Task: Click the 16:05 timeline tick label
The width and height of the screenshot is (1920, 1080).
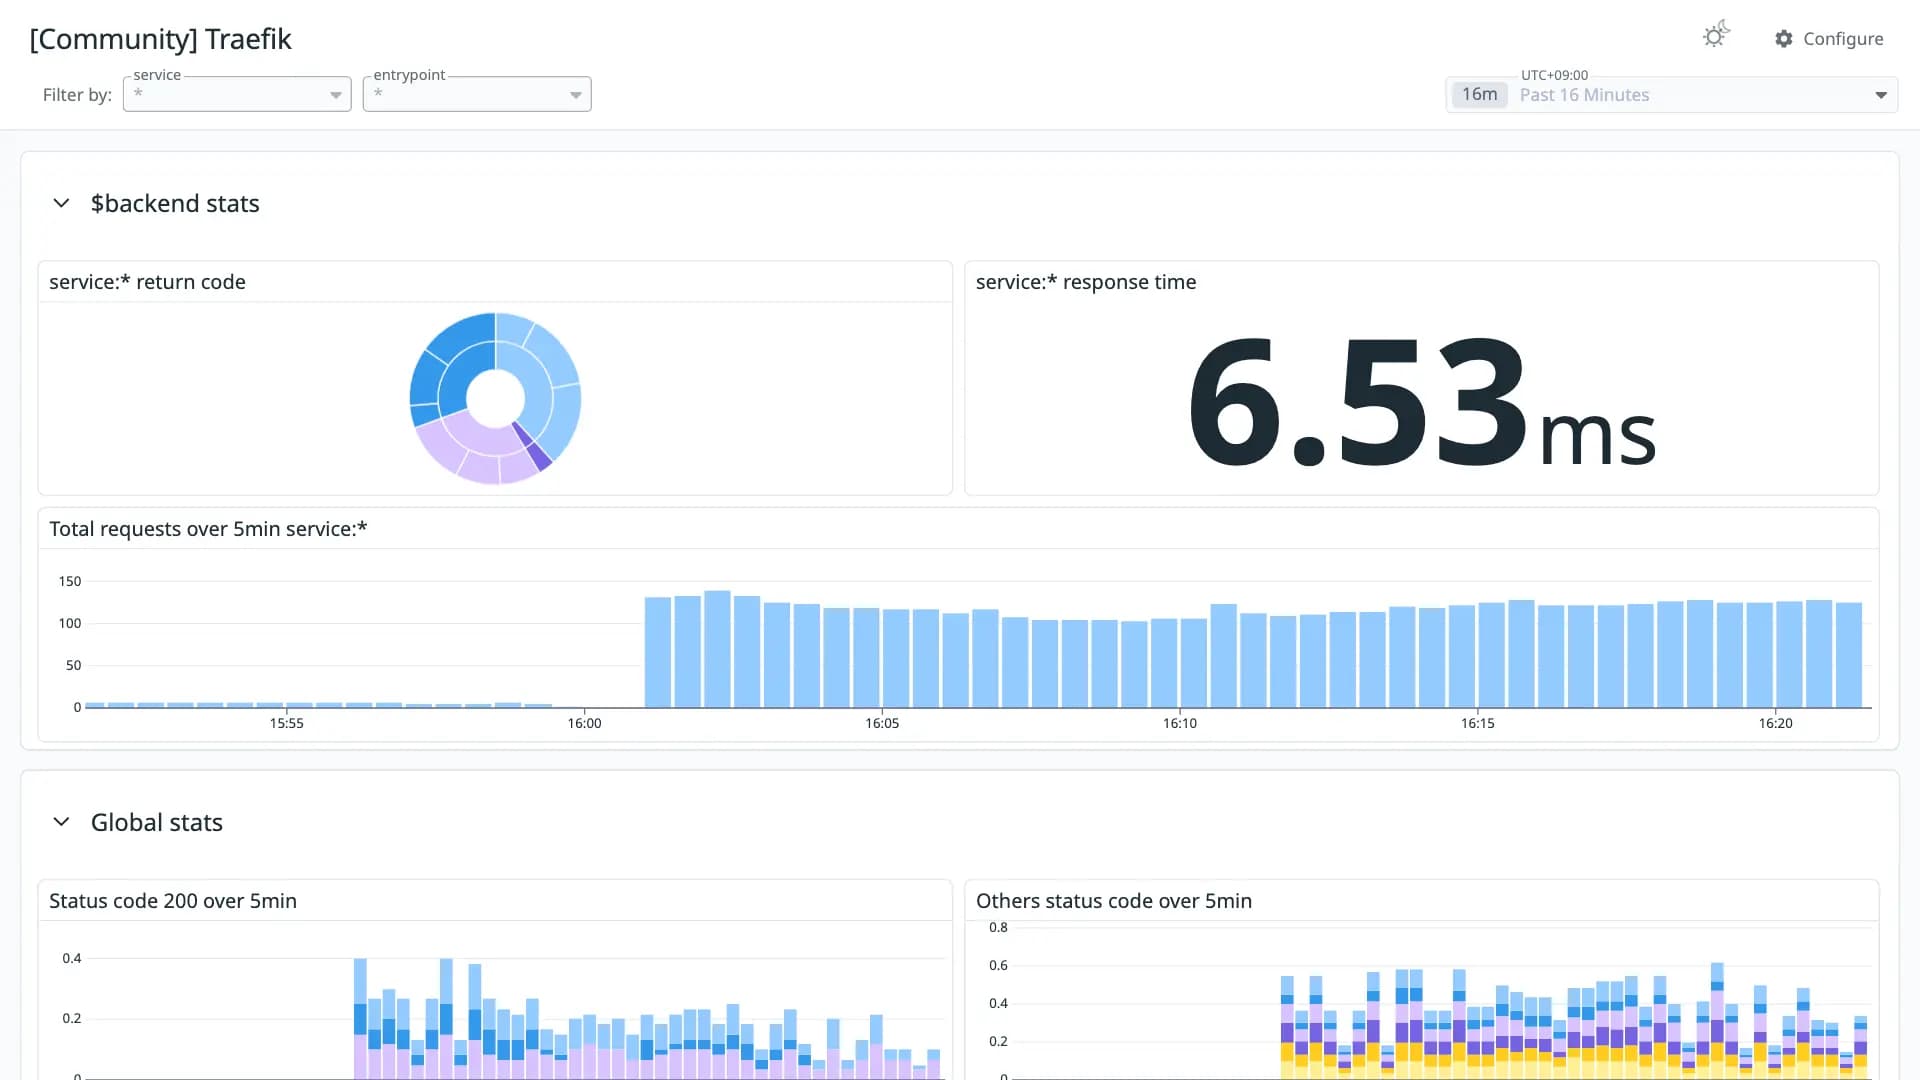Action: pyautogui.click(x=882, y=723)
